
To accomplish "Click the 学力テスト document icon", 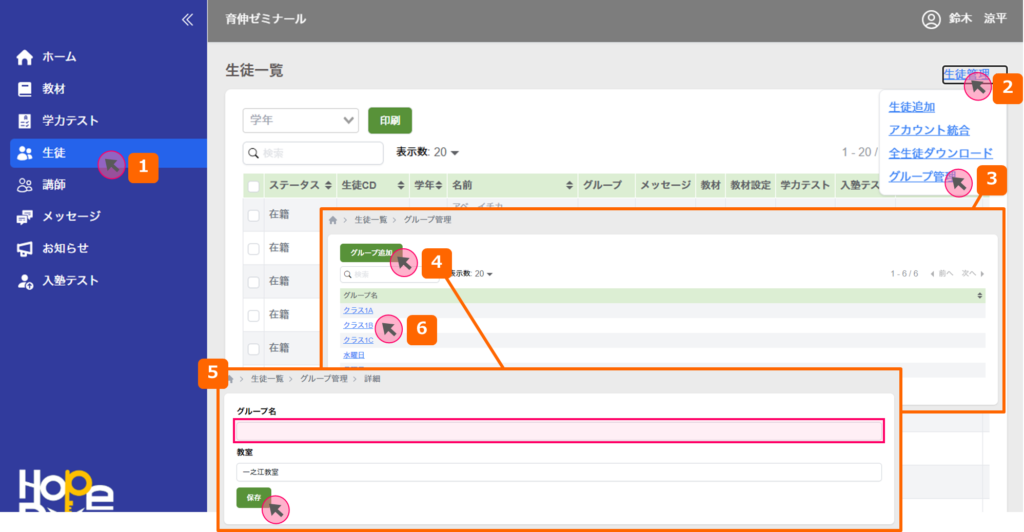I will coord(25,121).
